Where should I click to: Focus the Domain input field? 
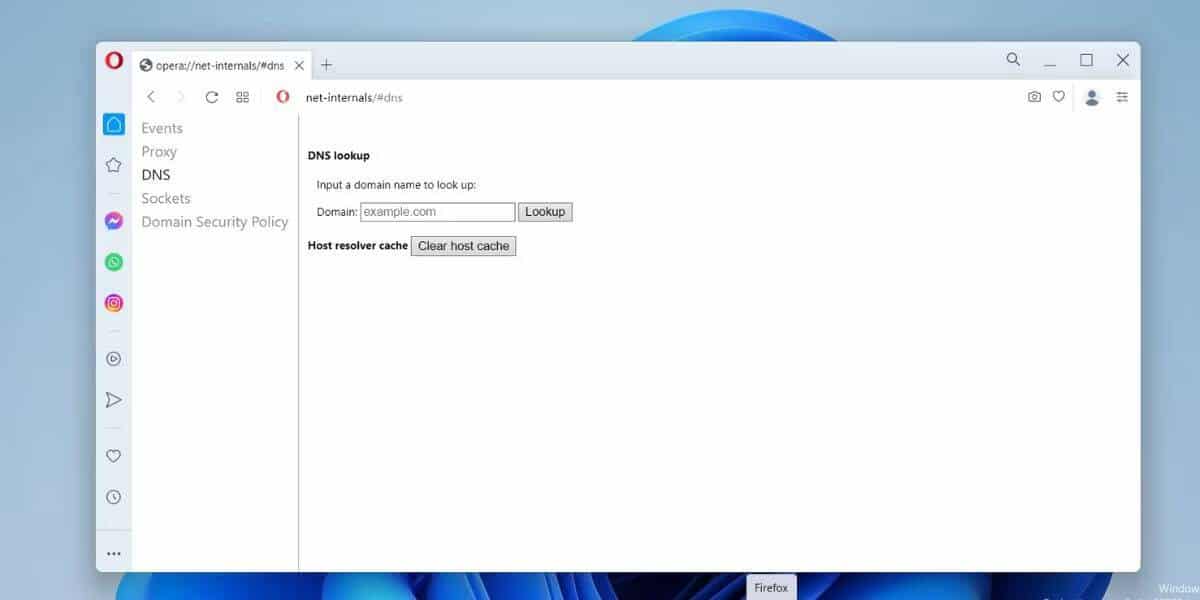point(438,212)
